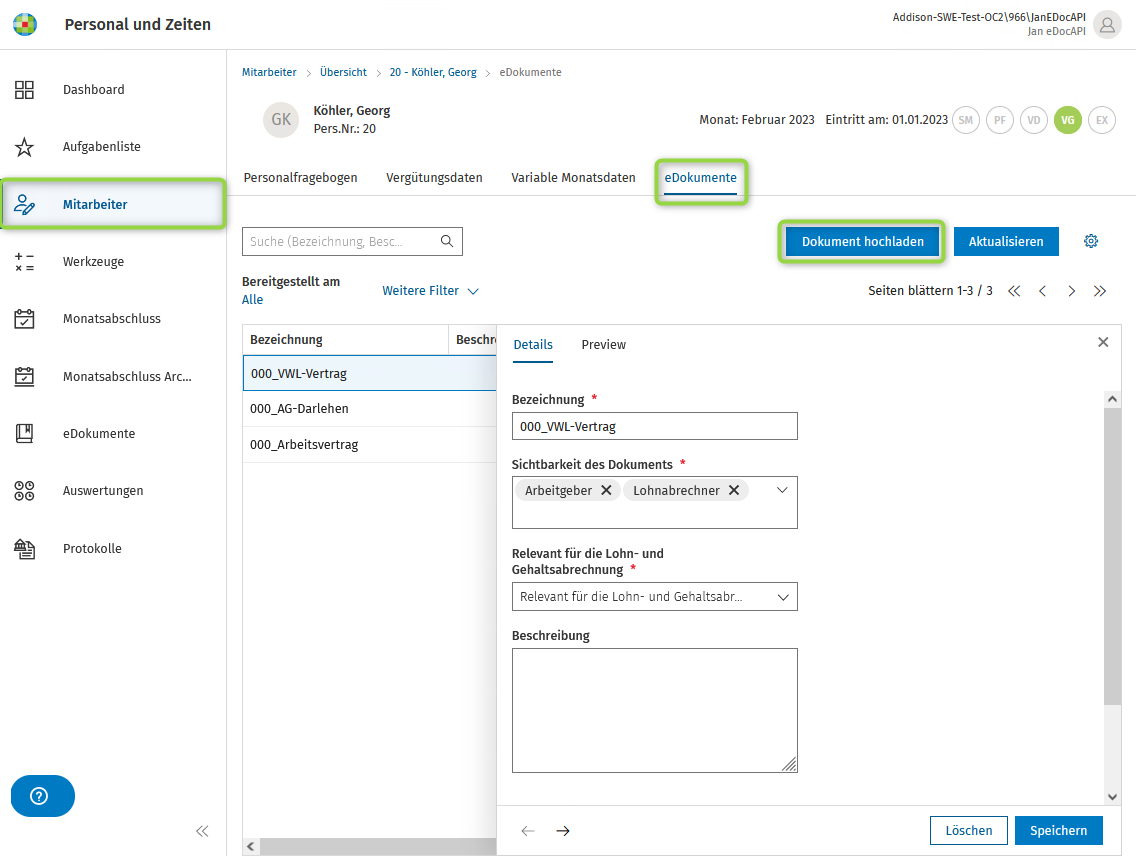Toggle the VG status circle
Viewport: 1136px width, 856px height.
[1068, 120]
